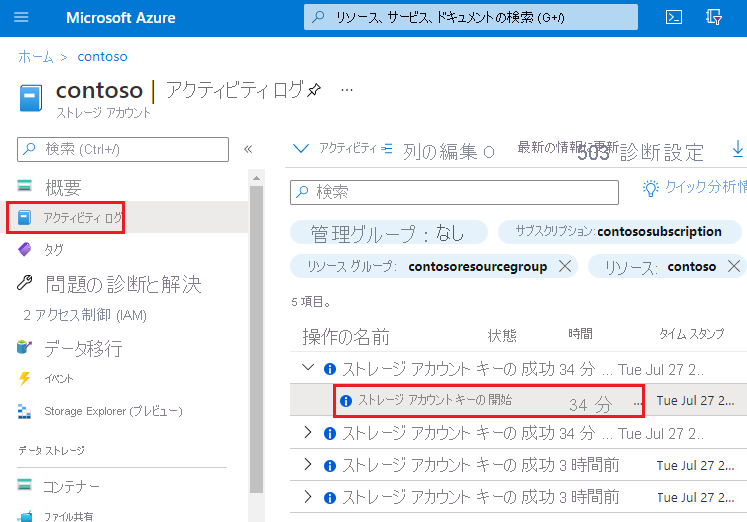Go to ホーム breadcrumb link
Viewport: 747px width, 522px height.
coord(36,57)
